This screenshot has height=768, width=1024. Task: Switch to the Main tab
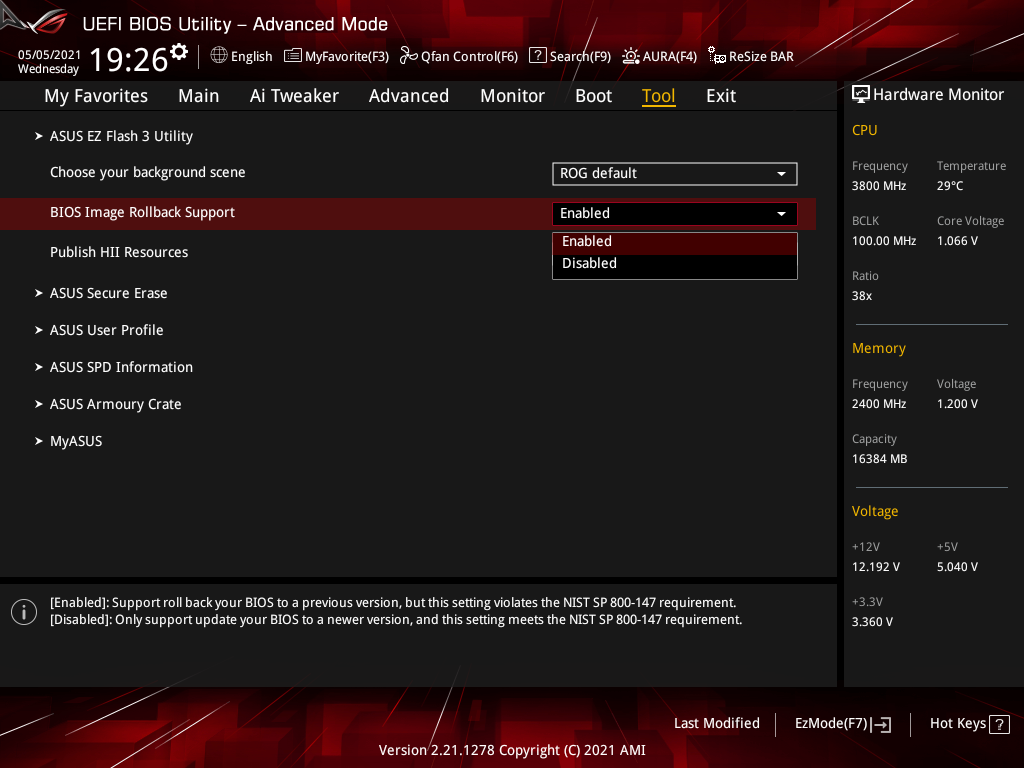pyautogui.click(x=199, y=96)
